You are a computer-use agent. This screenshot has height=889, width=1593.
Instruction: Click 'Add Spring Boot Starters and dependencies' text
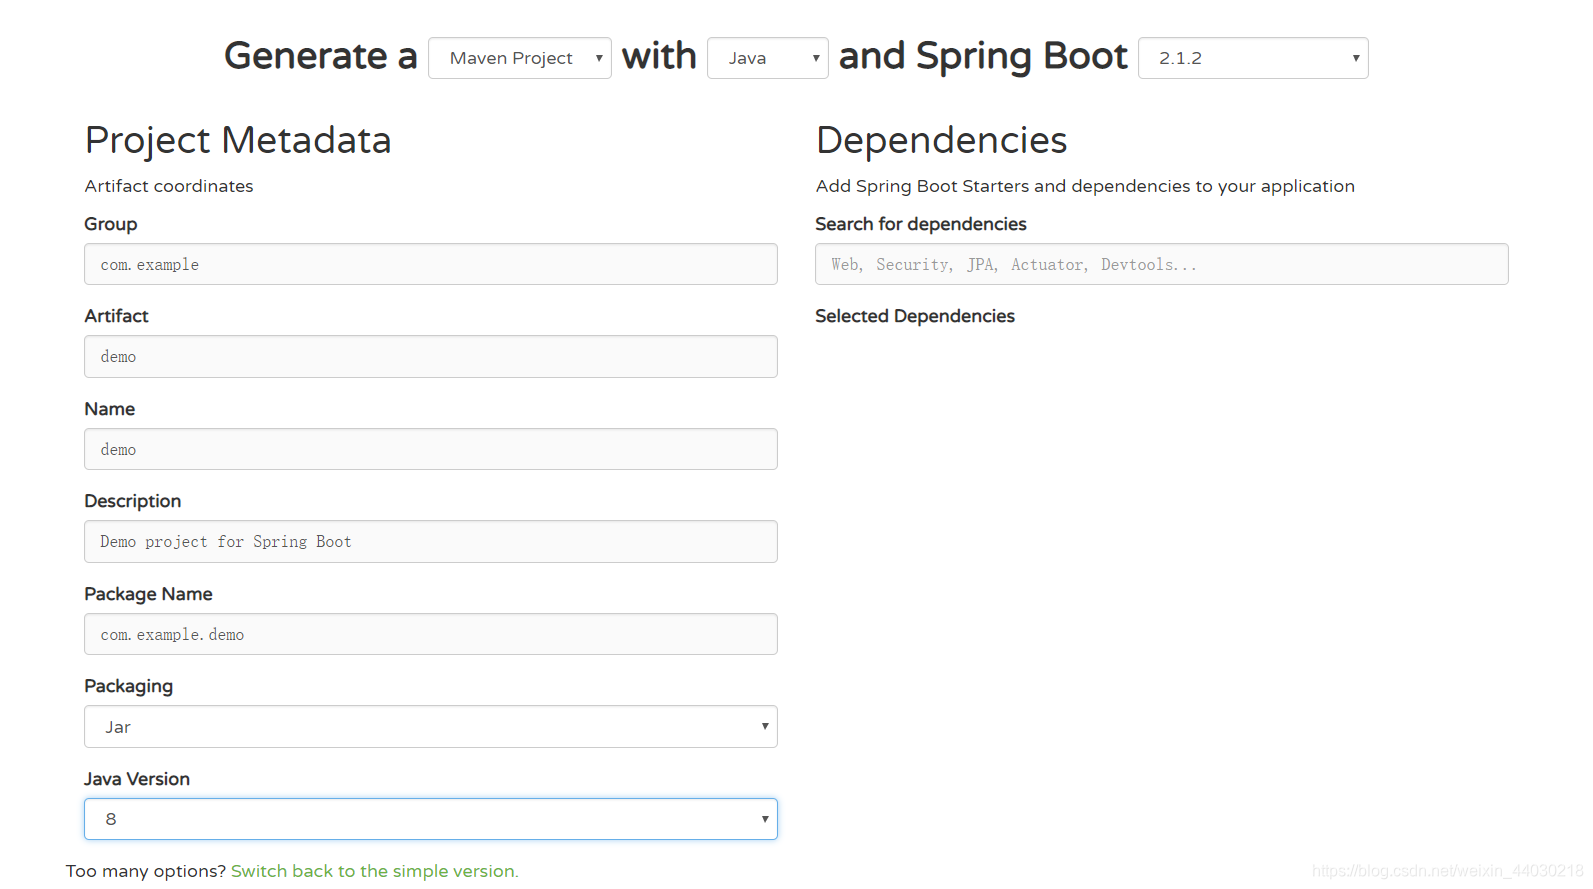(x=1085, y=186)
